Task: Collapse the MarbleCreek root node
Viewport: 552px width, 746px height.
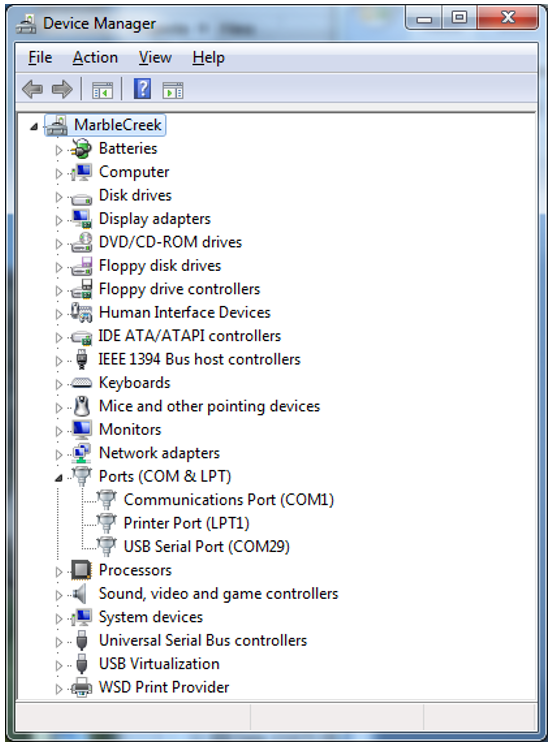Action: pos(34,127)
